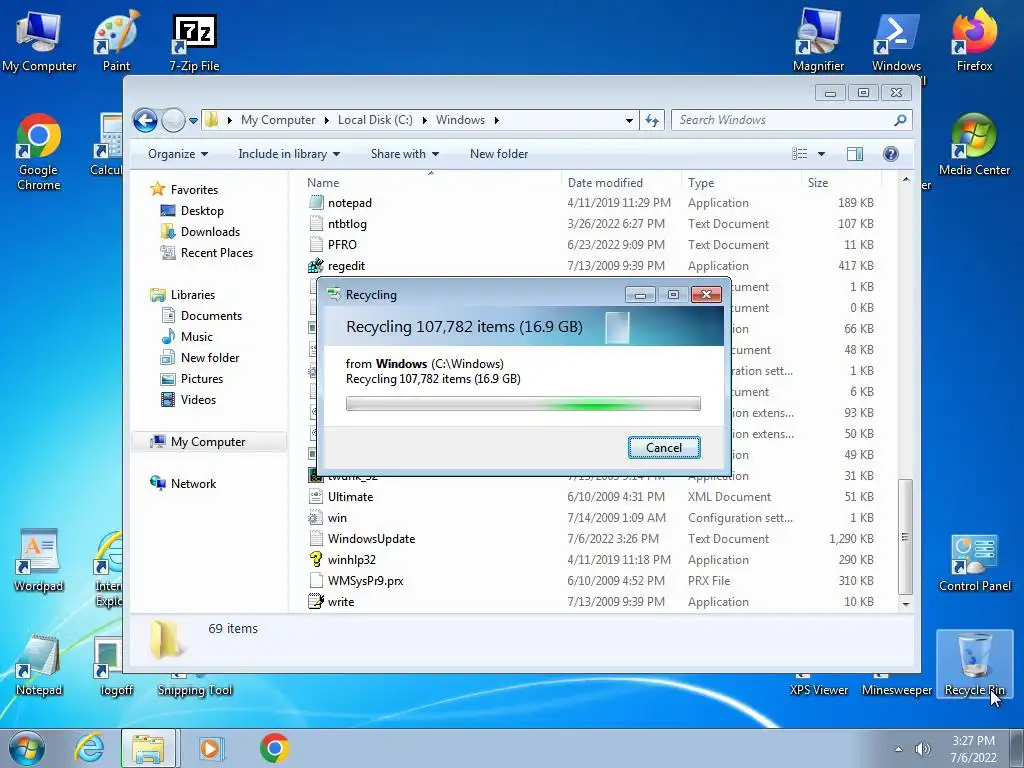Open the Organize menu

[x=178, y=153]
